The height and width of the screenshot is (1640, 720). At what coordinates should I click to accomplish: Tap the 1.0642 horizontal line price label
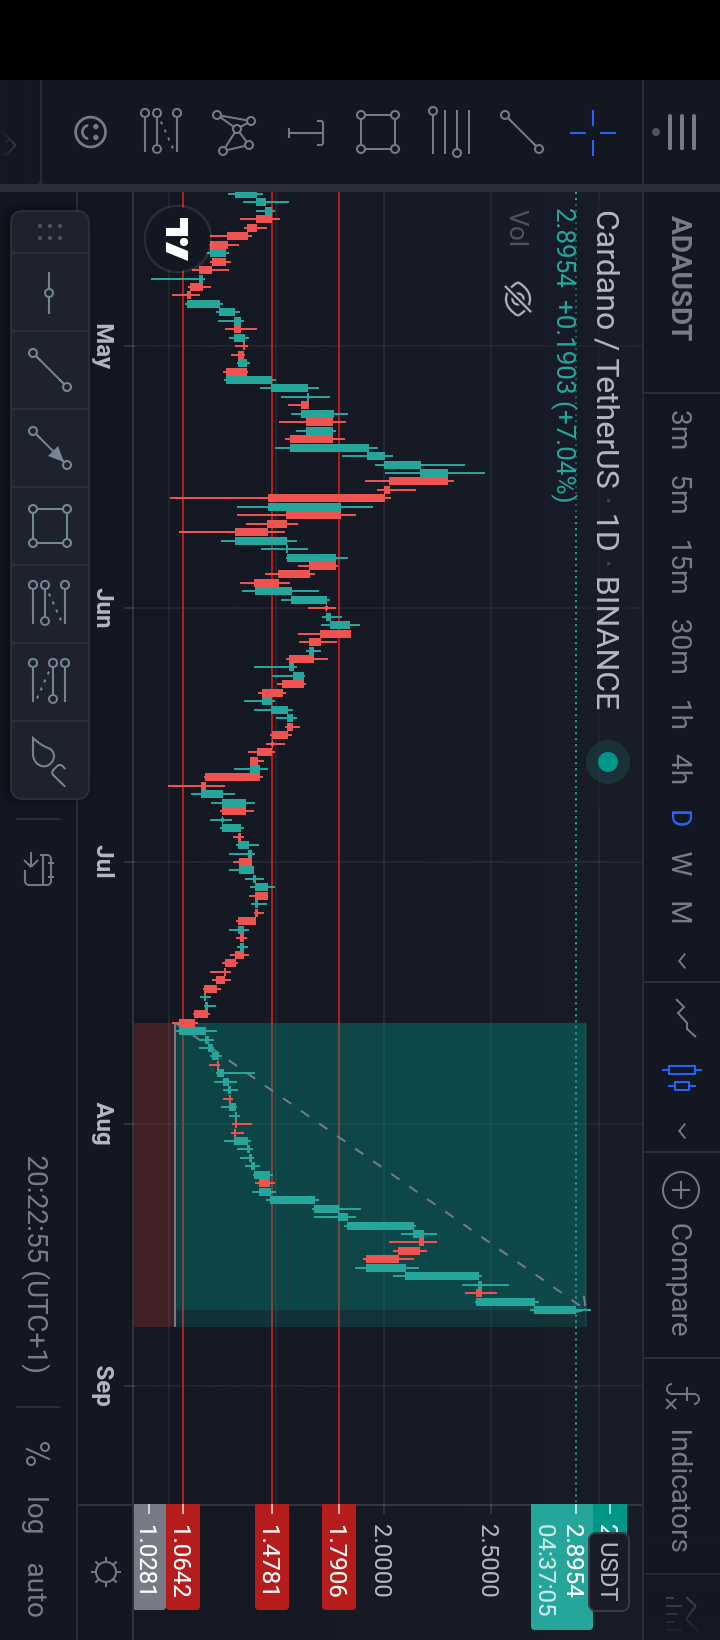182,1557
